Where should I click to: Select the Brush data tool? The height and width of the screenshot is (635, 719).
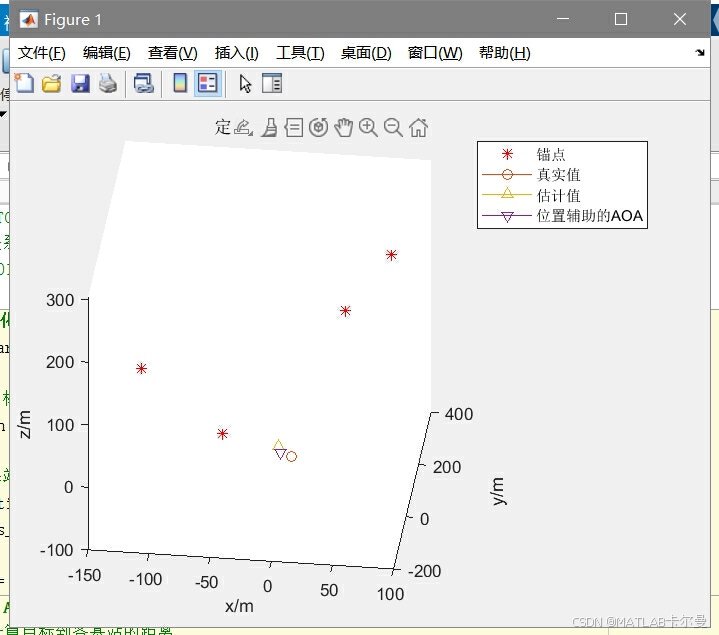269,127
